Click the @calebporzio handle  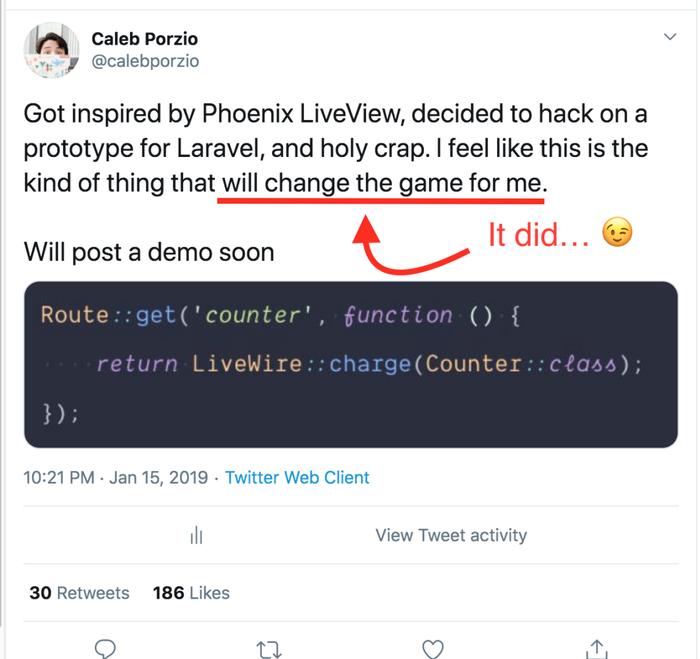tap(145, 61)
